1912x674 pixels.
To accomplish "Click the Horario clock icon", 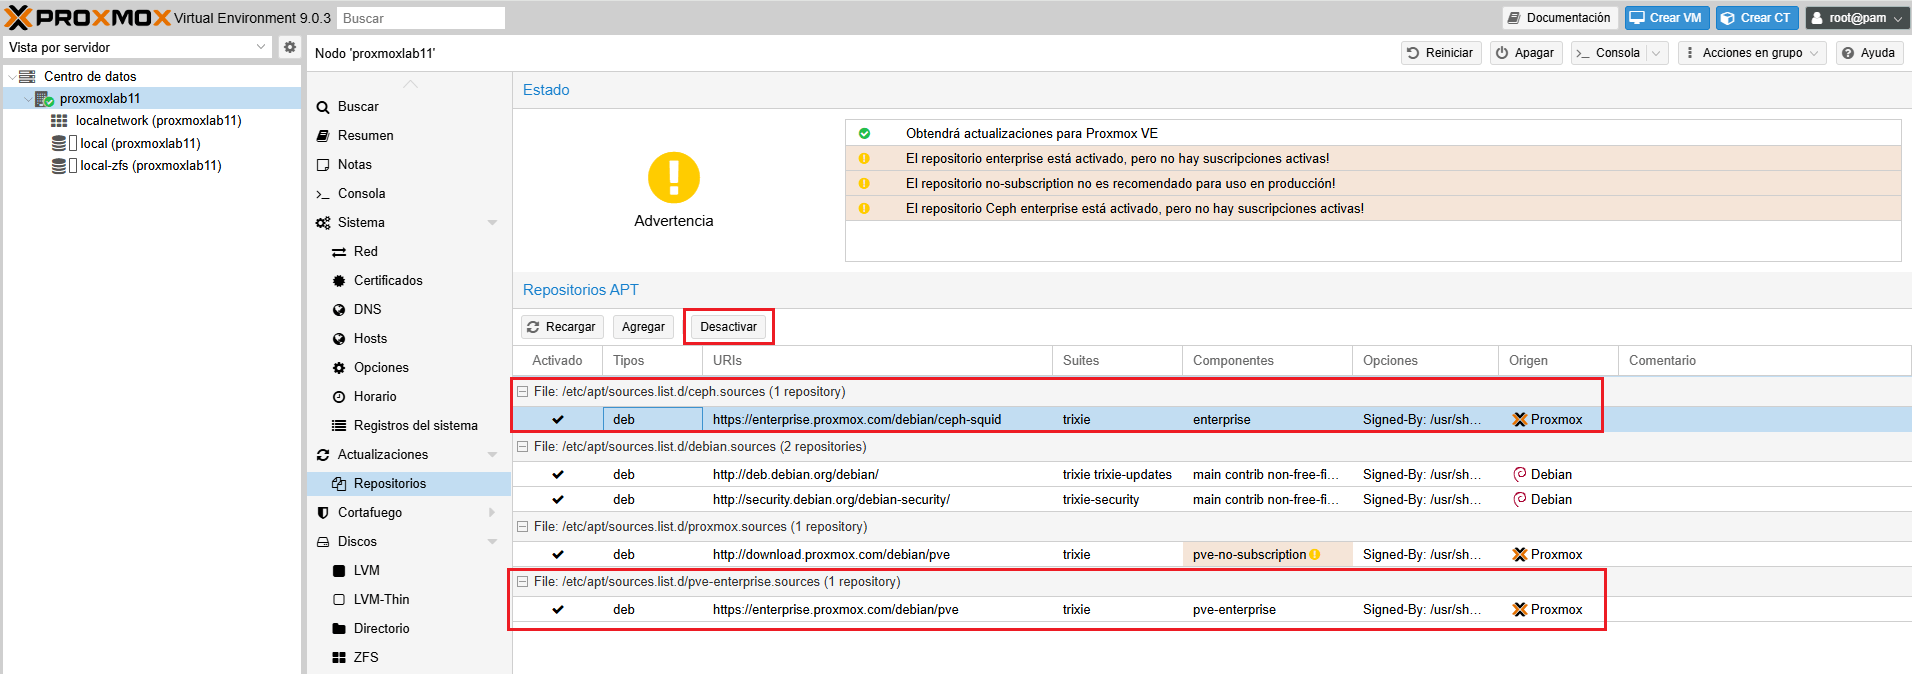I will [339, 397].
